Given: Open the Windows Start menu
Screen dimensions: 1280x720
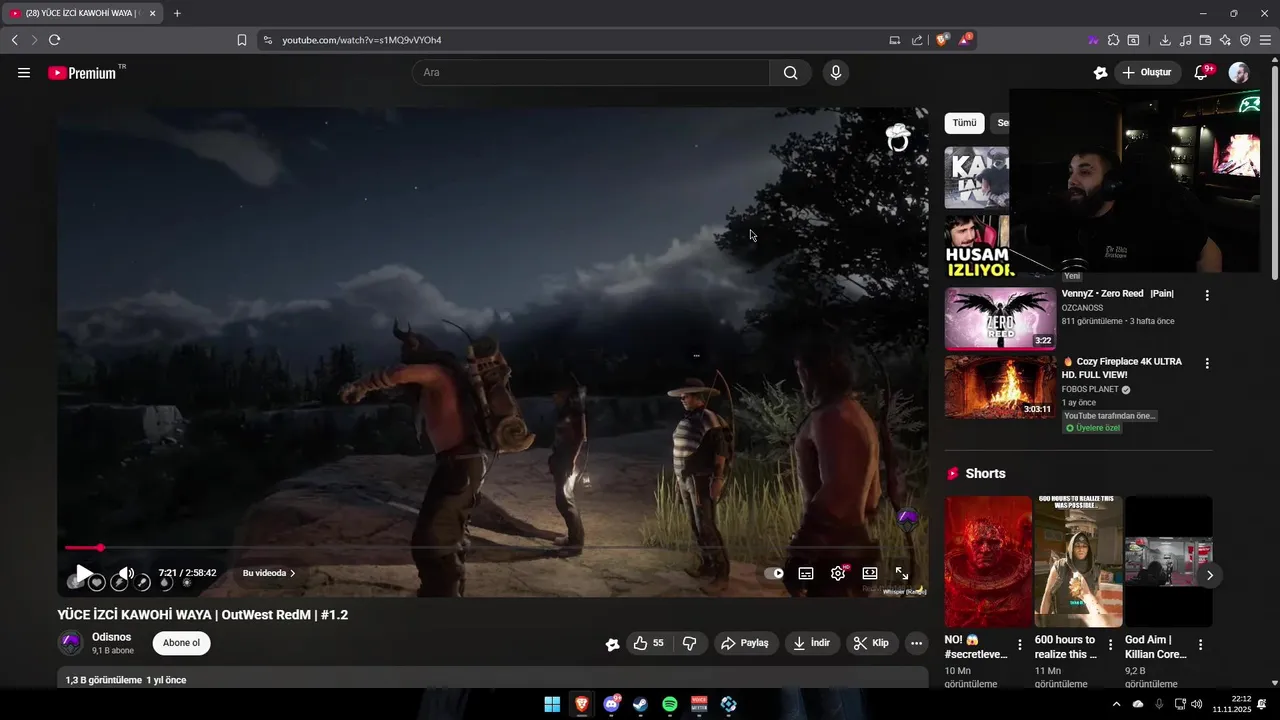Looking at the screenshot, I should [x=552, y=705].
